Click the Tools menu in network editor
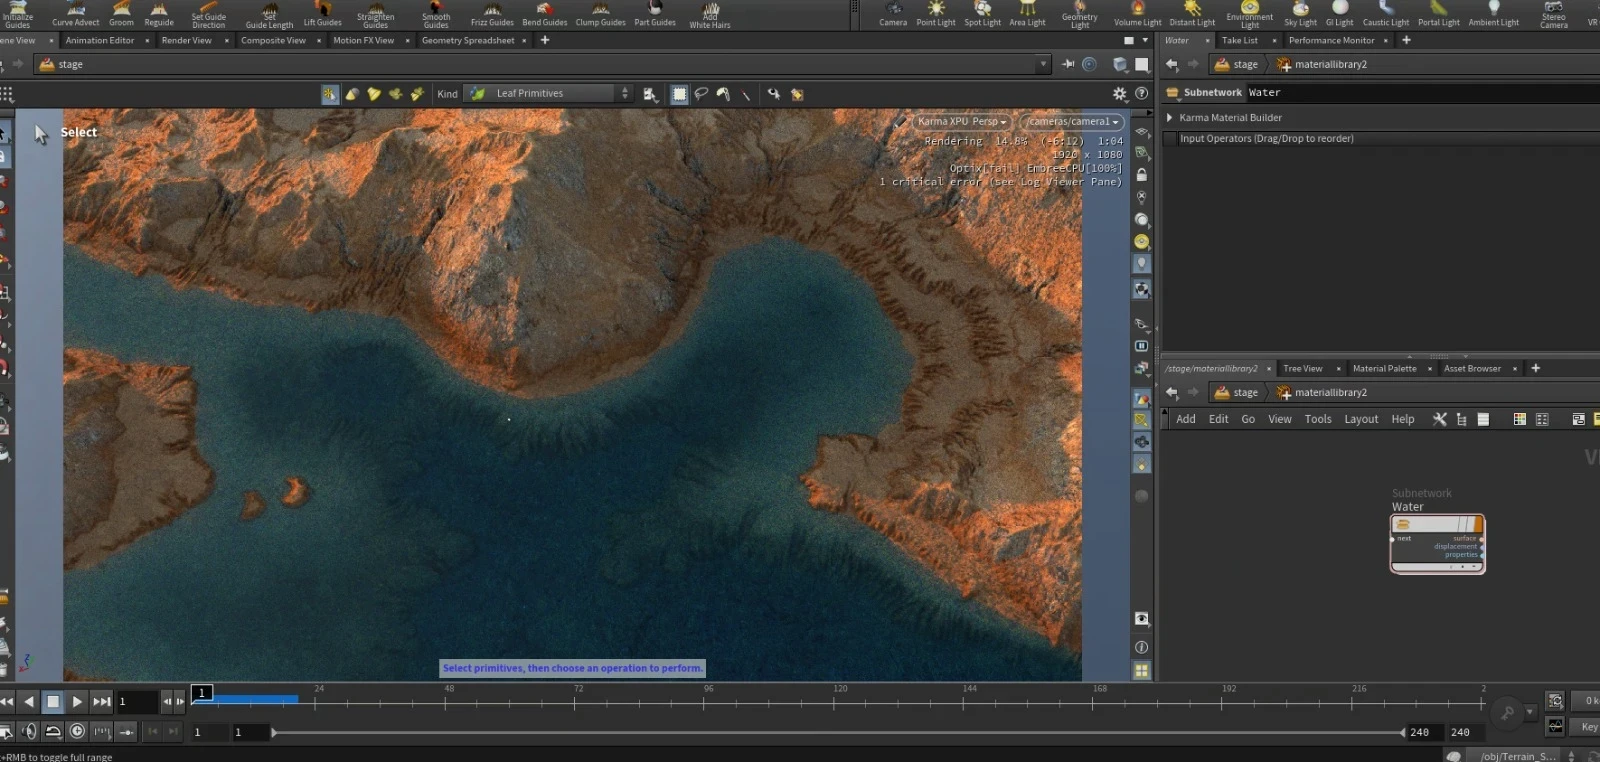The image size is (1600, 762). point(1317,420)
